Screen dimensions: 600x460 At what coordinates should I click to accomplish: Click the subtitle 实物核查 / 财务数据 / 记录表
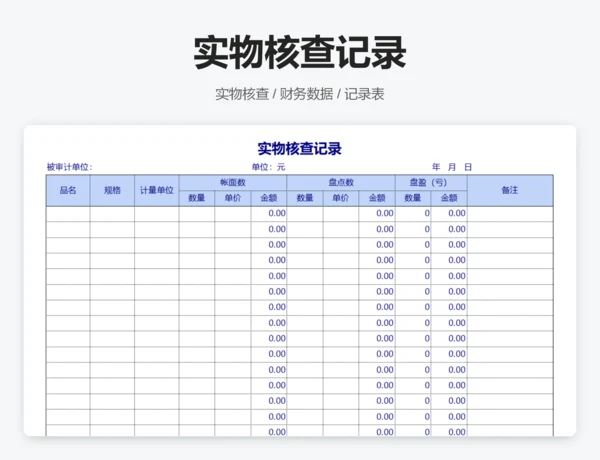[300, 94]
